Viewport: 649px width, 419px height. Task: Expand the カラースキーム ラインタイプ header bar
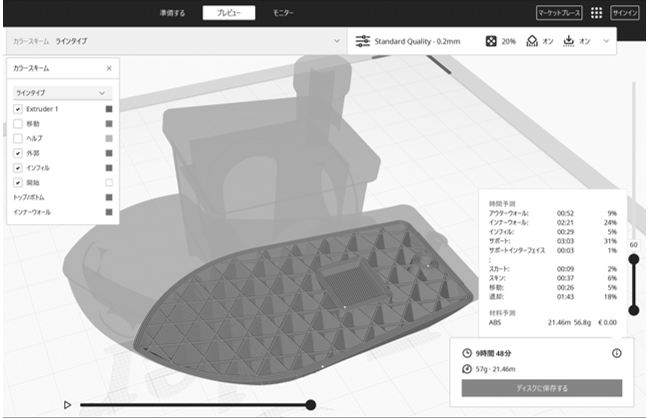[175, 41]
